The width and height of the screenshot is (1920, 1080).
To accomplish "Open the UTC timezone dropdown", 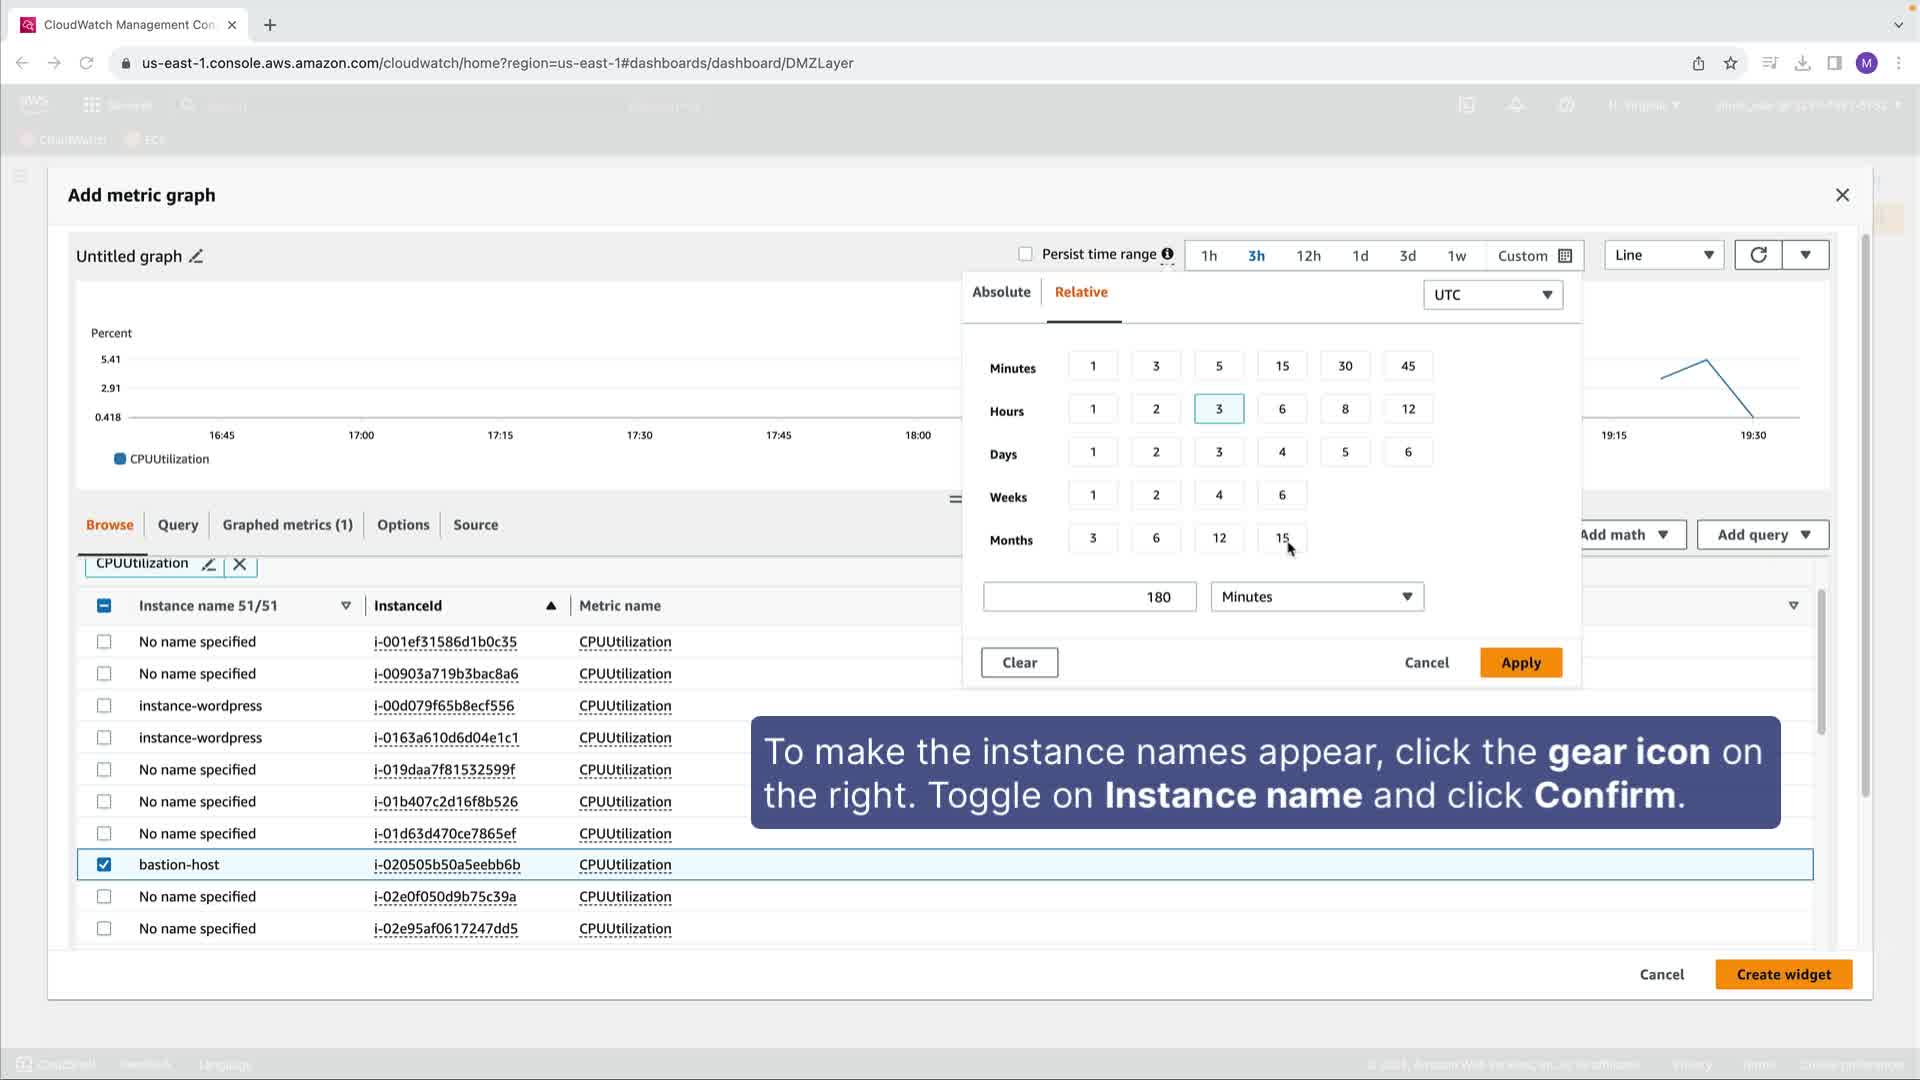I will [1493, 295].
